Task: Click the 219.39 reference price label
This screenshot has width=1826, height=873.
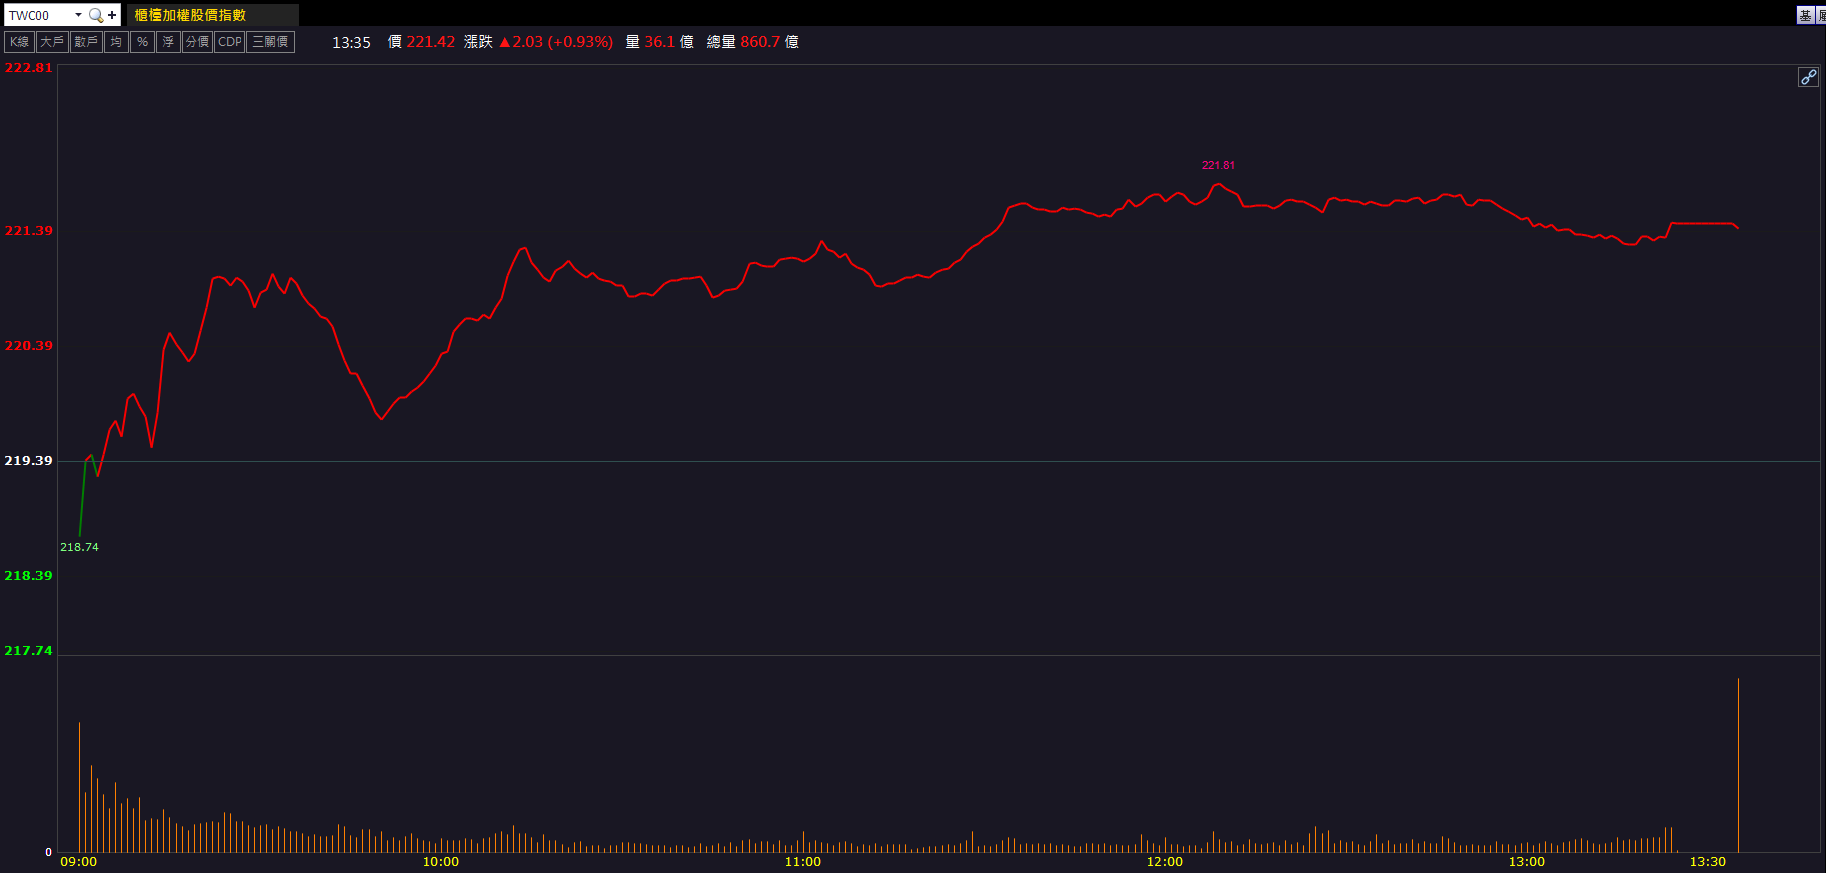Action: coord(28,461)
